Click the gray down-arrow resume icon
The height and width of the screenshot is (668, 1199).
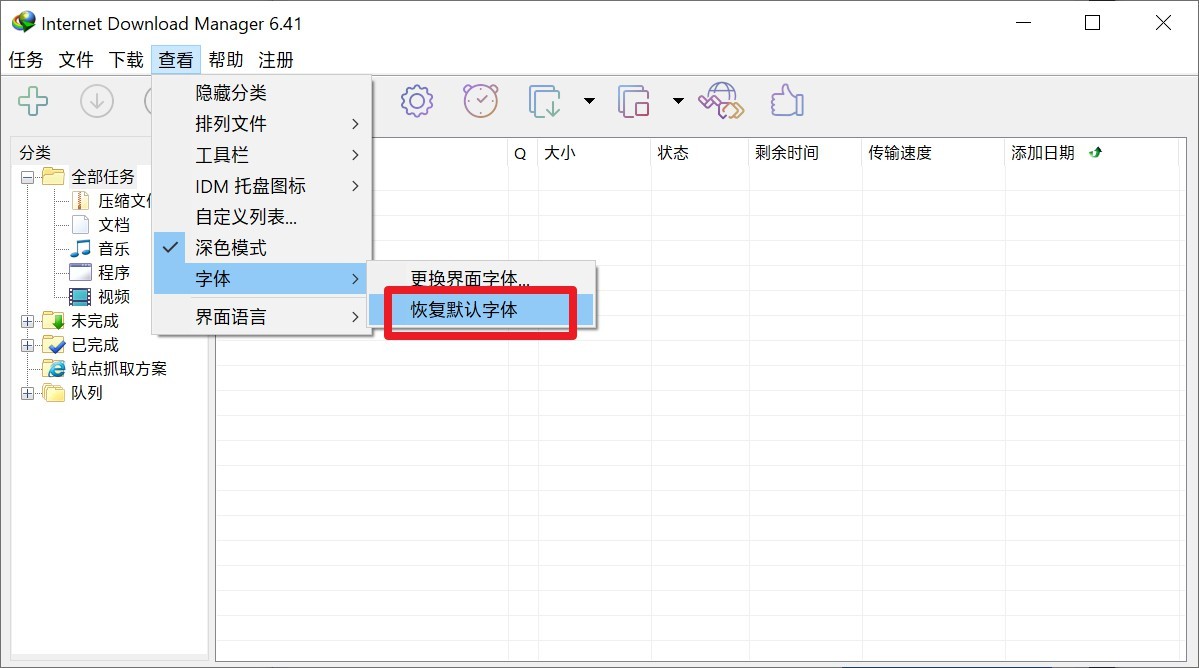point(97,101)
